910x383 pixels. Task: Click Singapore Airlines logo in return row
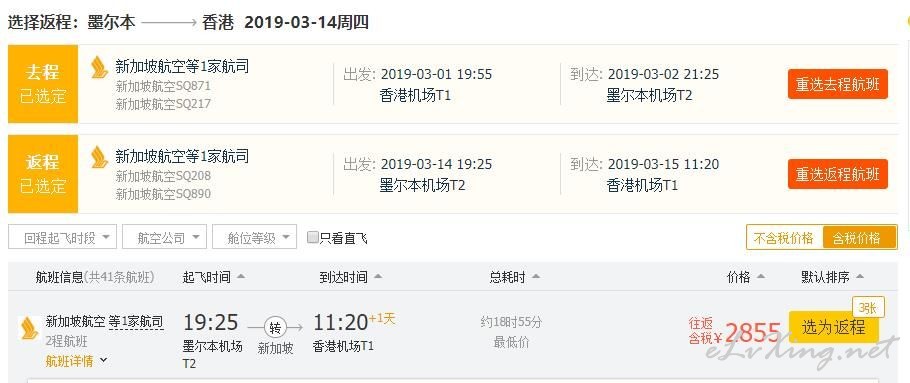pos(99,158)
